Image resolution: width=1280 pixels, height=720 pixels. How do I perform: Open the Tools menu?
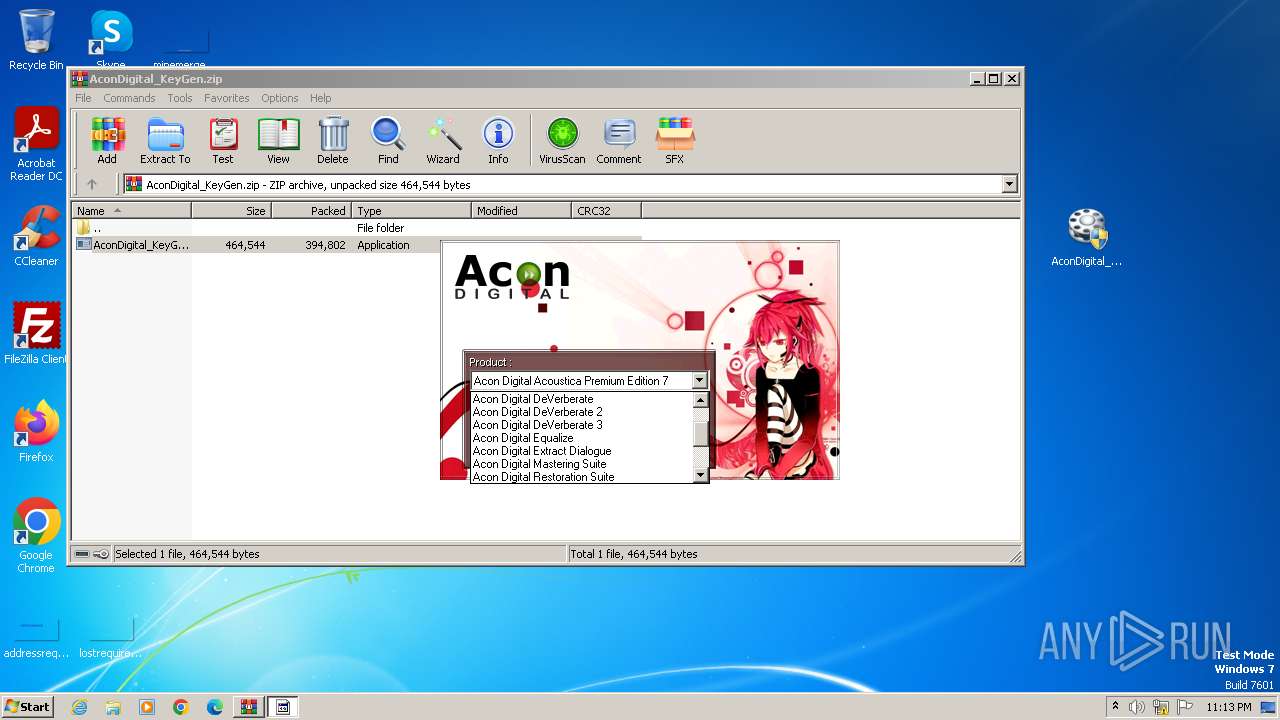point(180,98)
